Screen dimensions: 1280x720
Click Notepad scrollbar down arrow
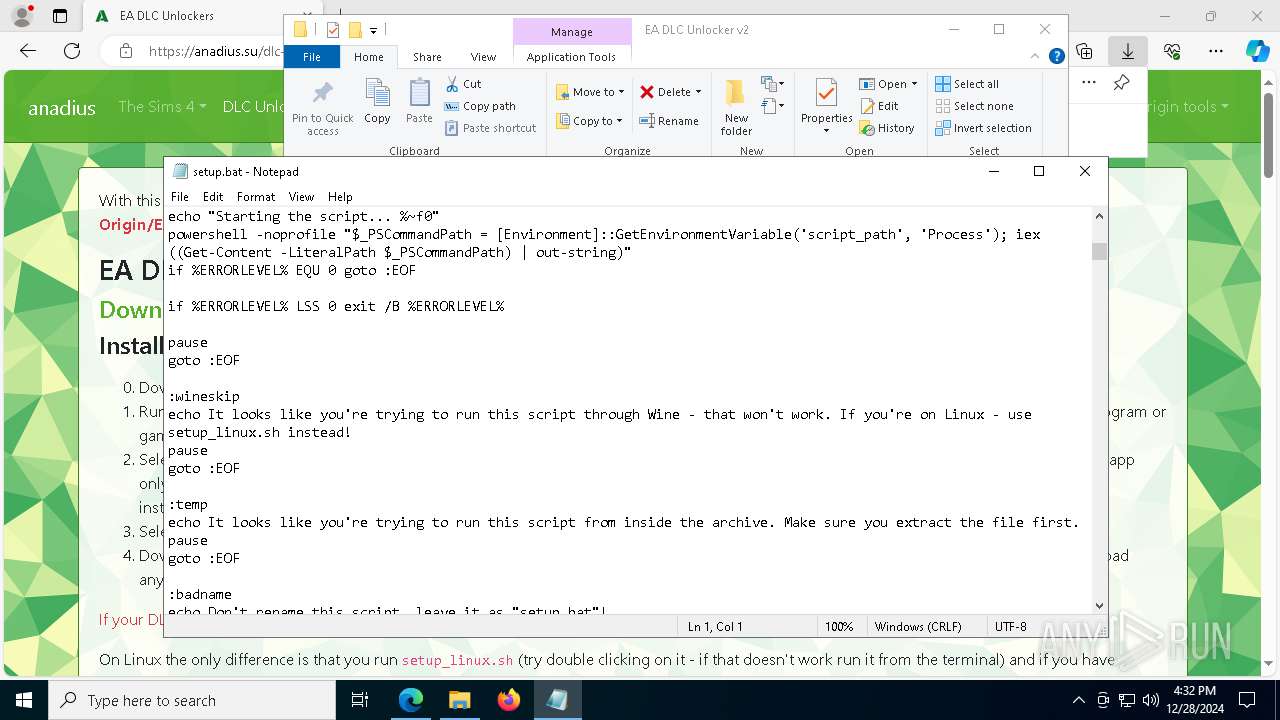pos(1100,605)
